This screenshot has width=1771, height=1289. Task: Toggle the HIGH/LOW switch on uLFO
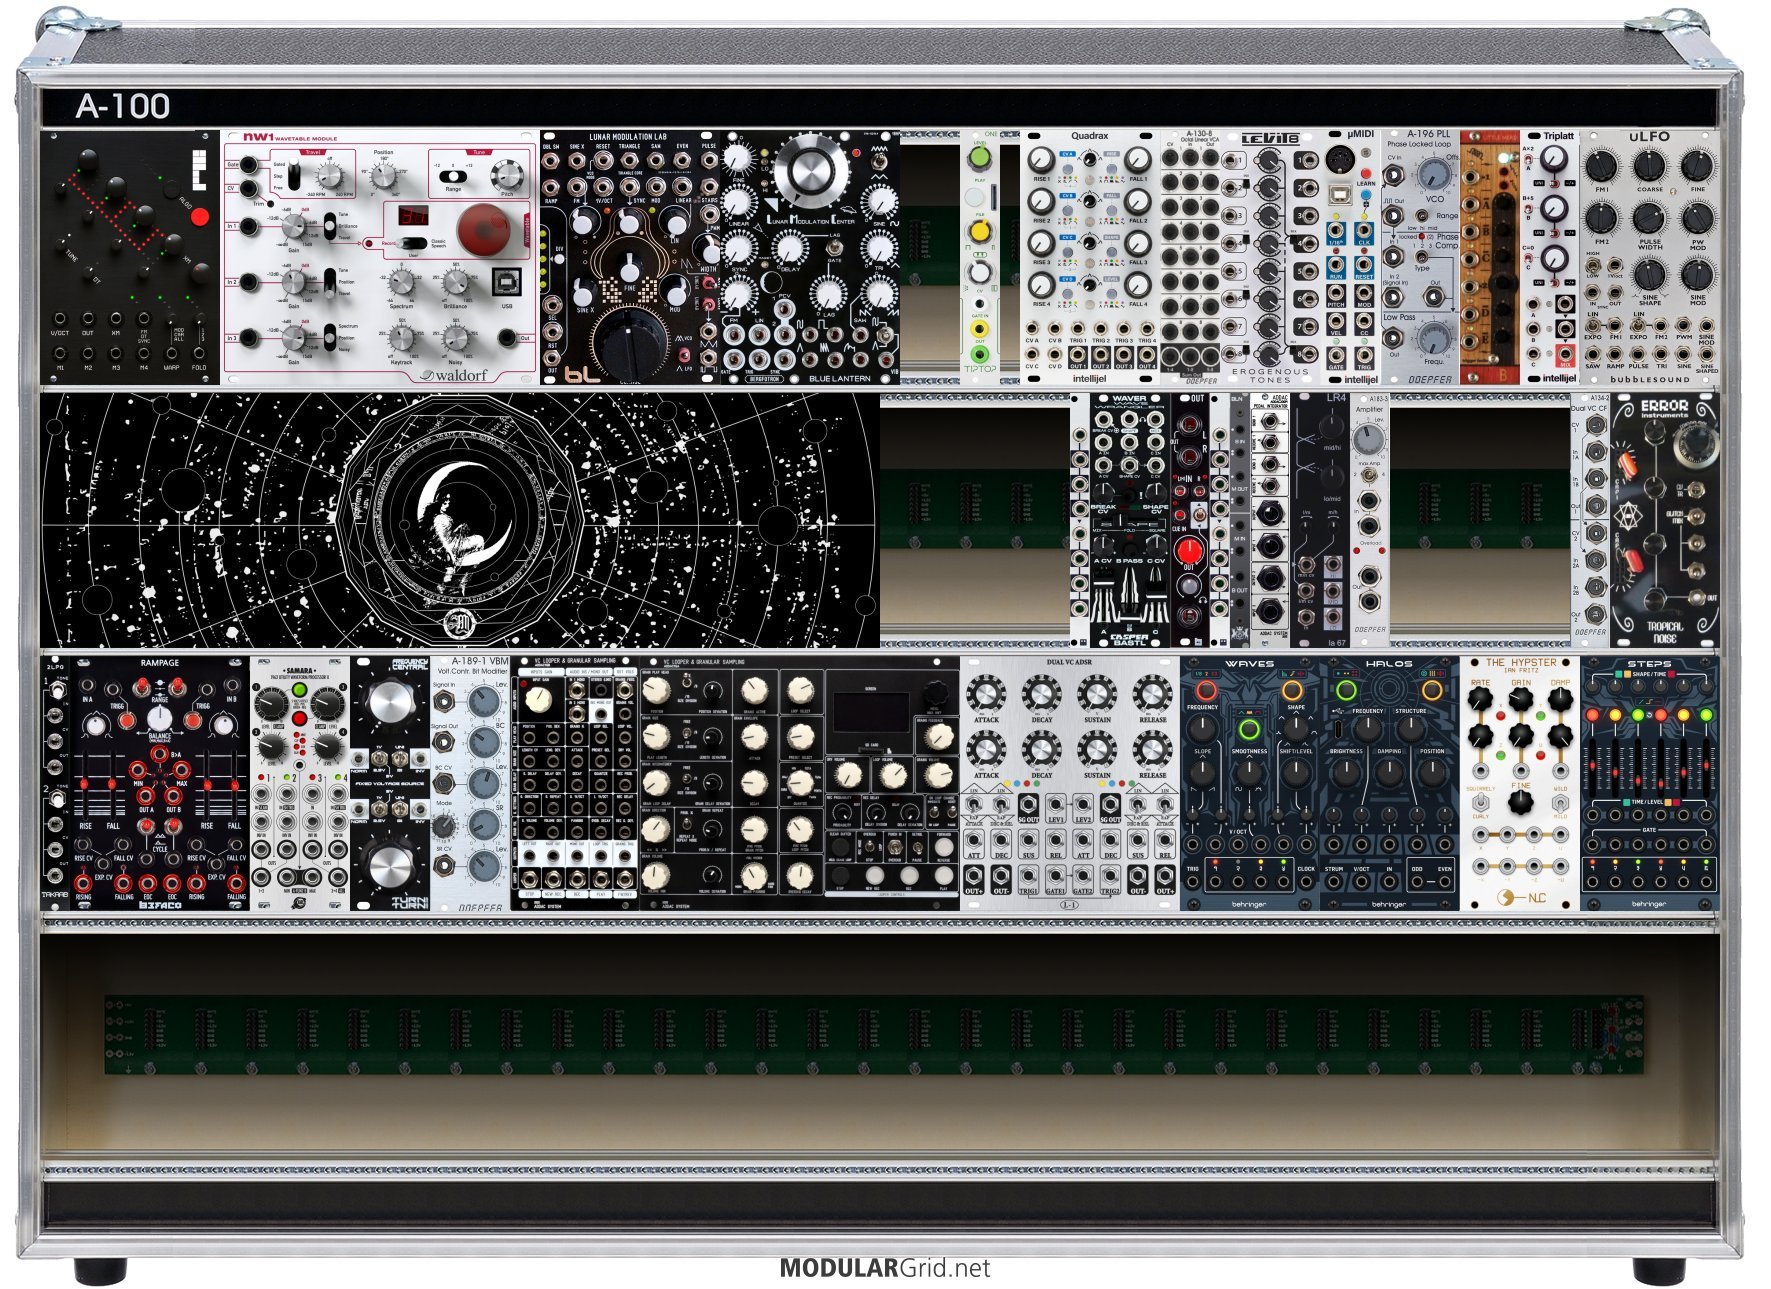click(1593, 265)
